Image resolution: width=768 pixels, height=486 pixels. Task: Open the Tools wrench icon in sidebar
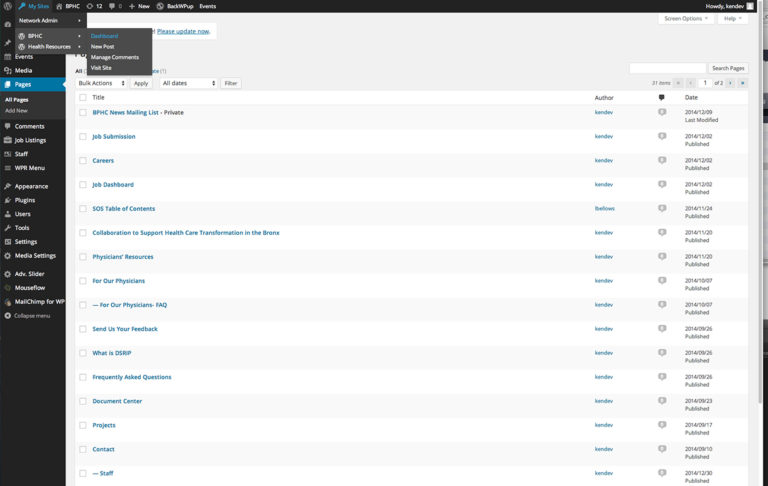pos(8,228)
